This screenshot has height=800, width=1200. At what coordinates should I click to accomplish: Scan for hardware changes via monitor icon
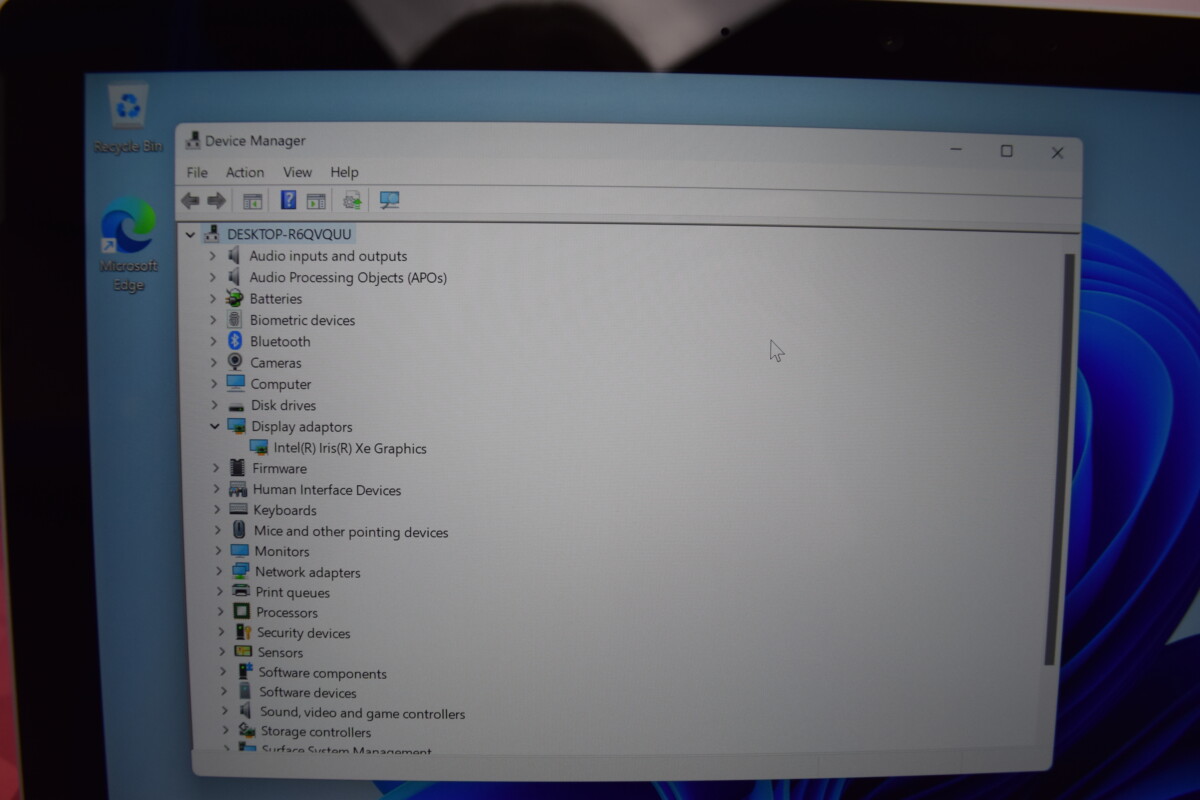390,201
